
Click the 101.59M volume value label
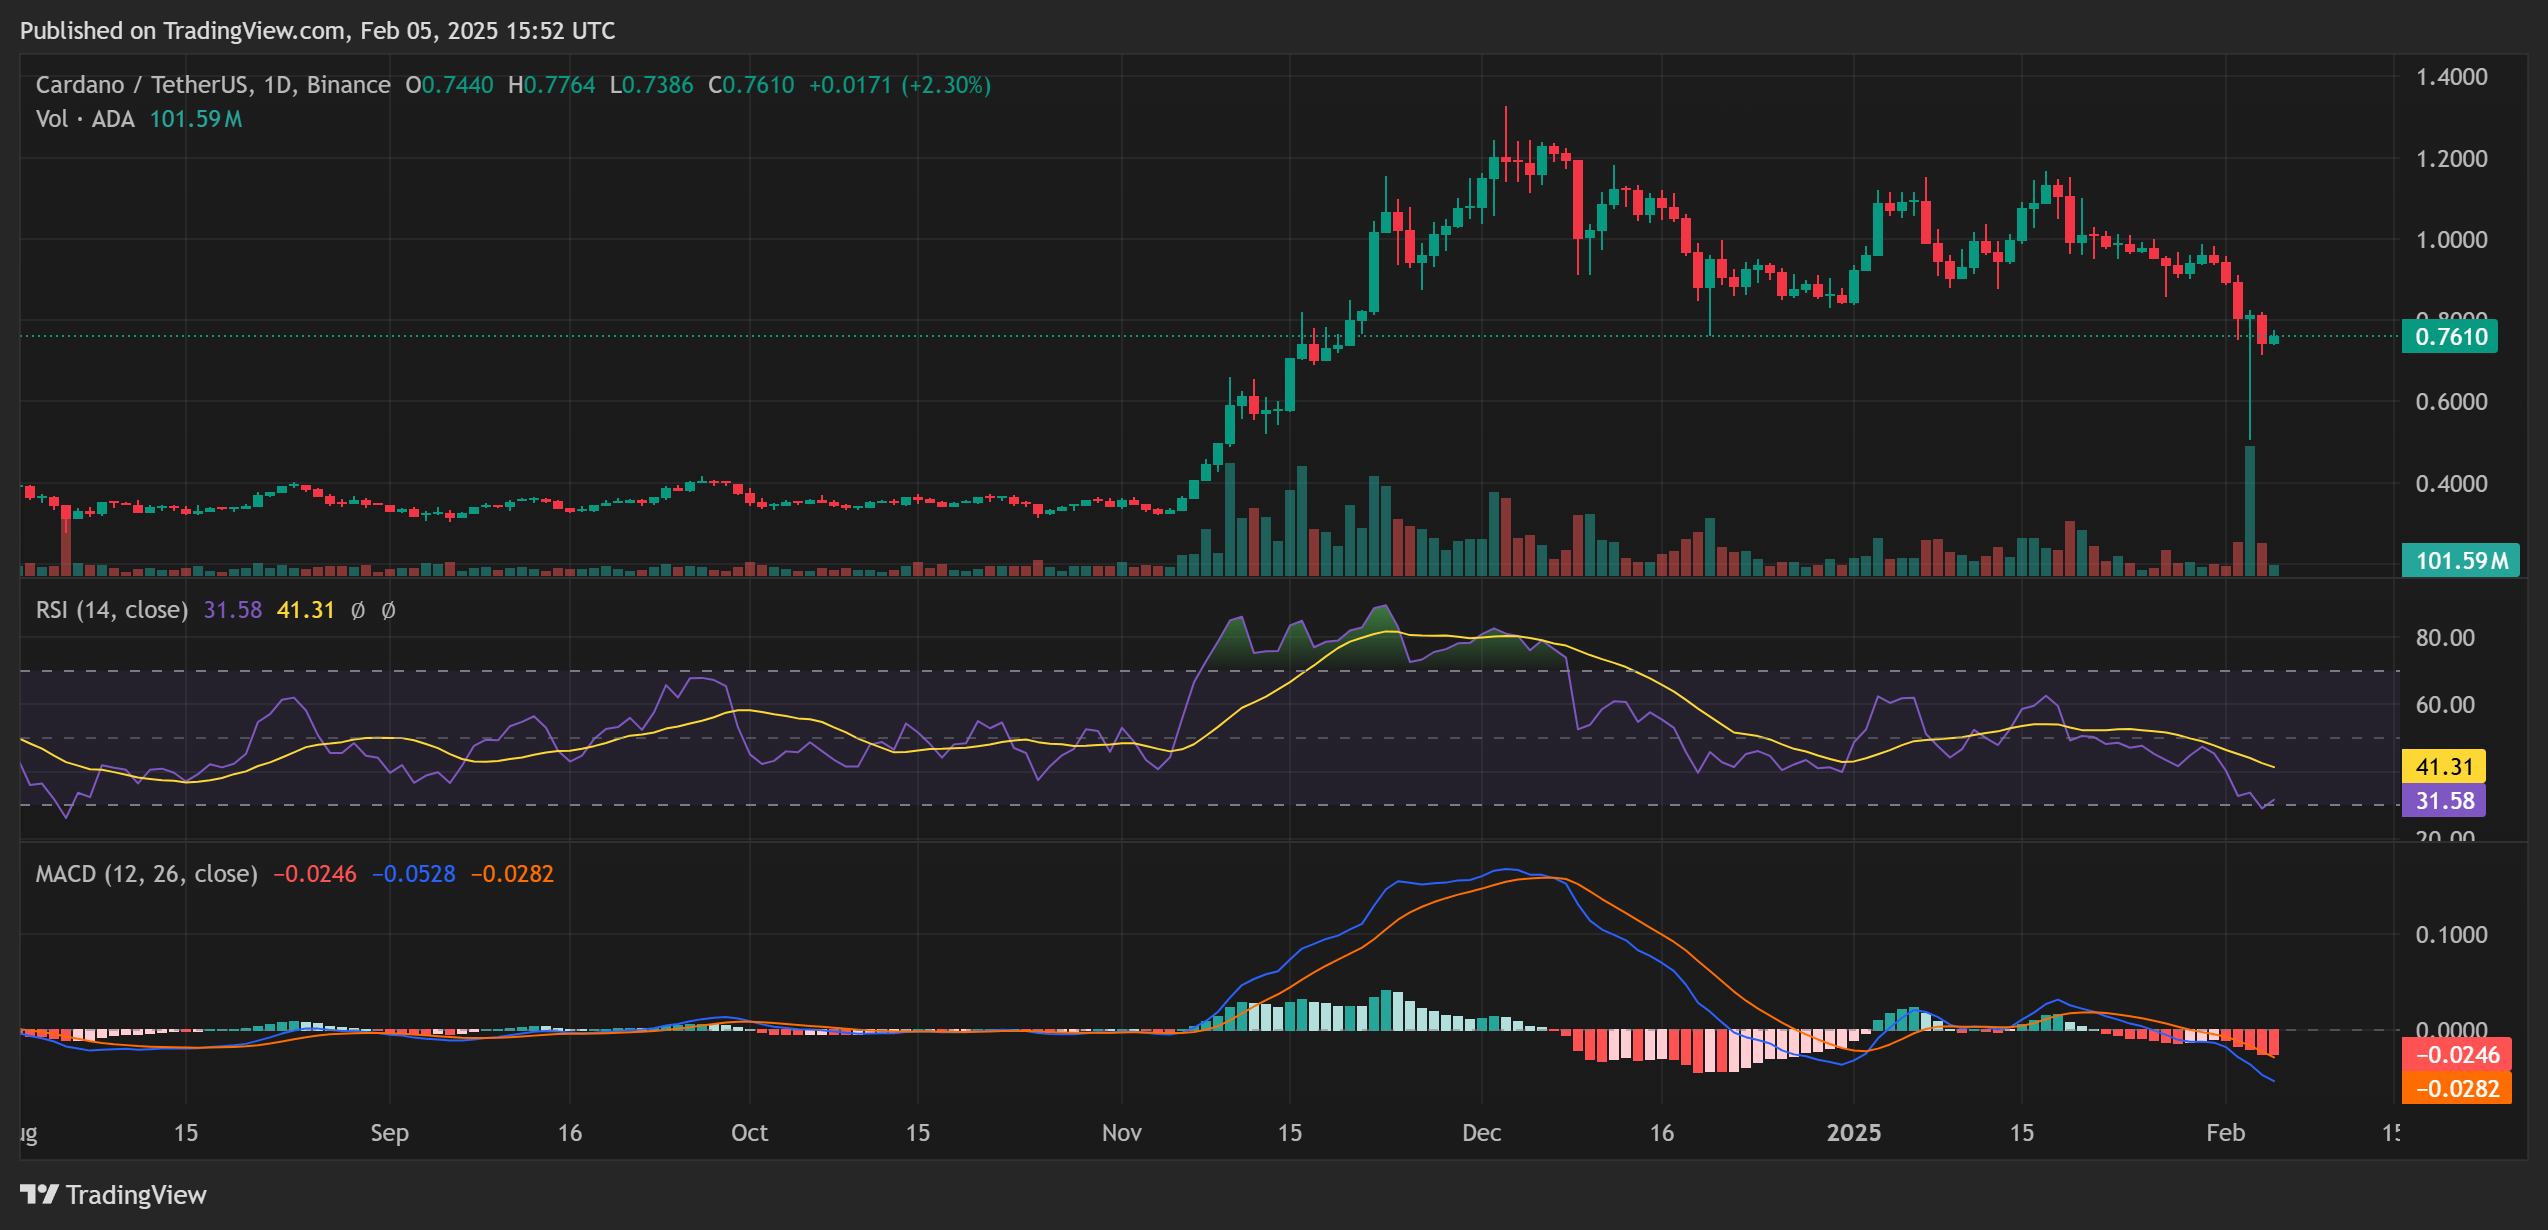coord(2461,561)
